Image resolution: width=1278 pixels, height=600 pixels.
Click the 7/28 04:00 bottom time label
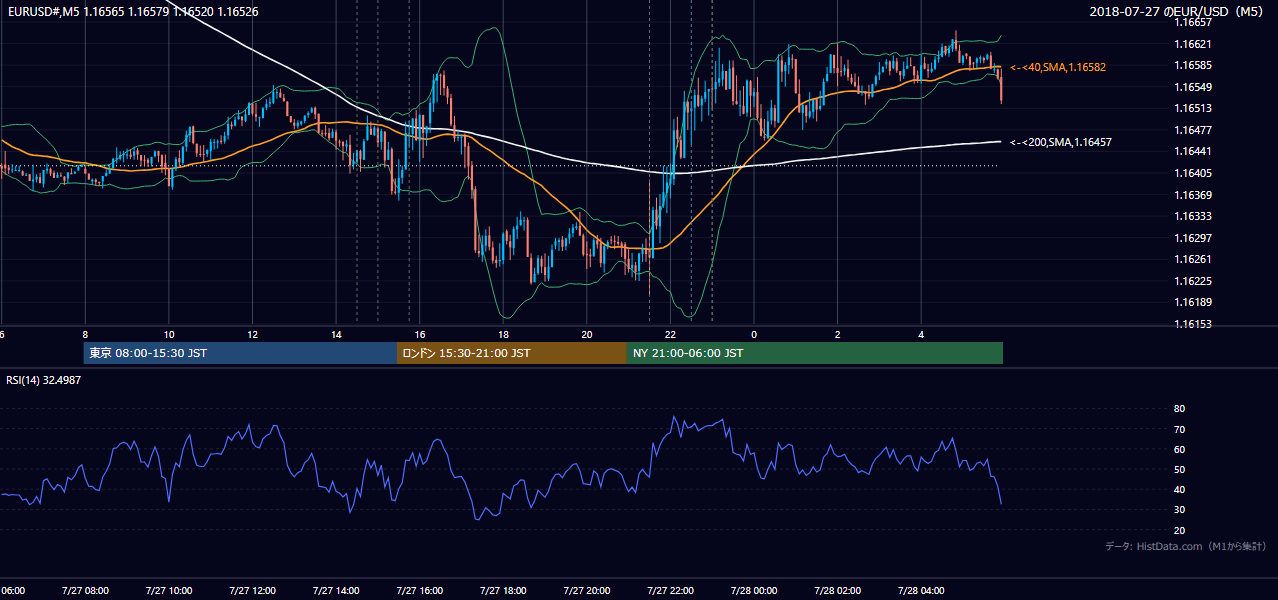tap(921, 590)
